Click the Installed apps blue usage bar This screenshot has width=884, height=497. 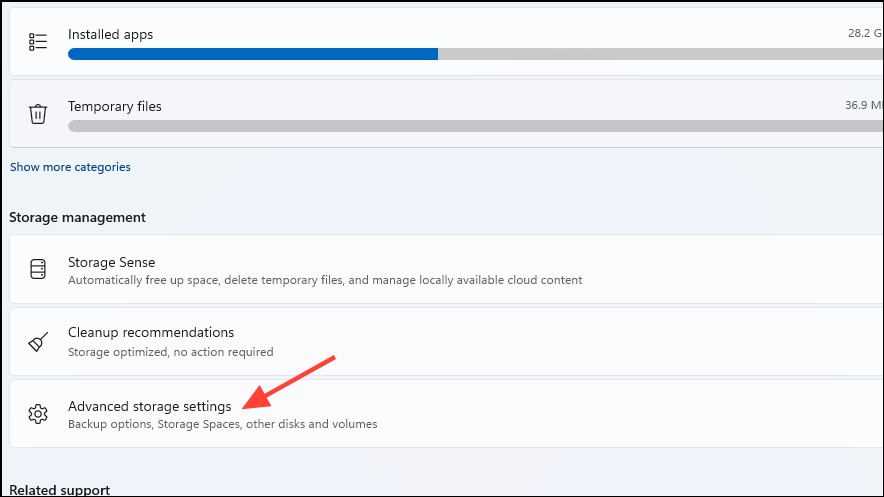point(253,54)
